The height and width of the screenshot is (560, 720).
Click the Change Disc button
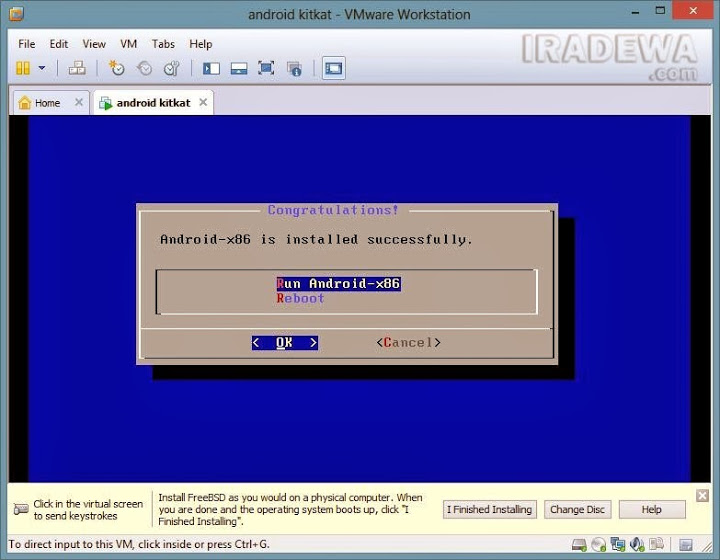click(577, 510)
